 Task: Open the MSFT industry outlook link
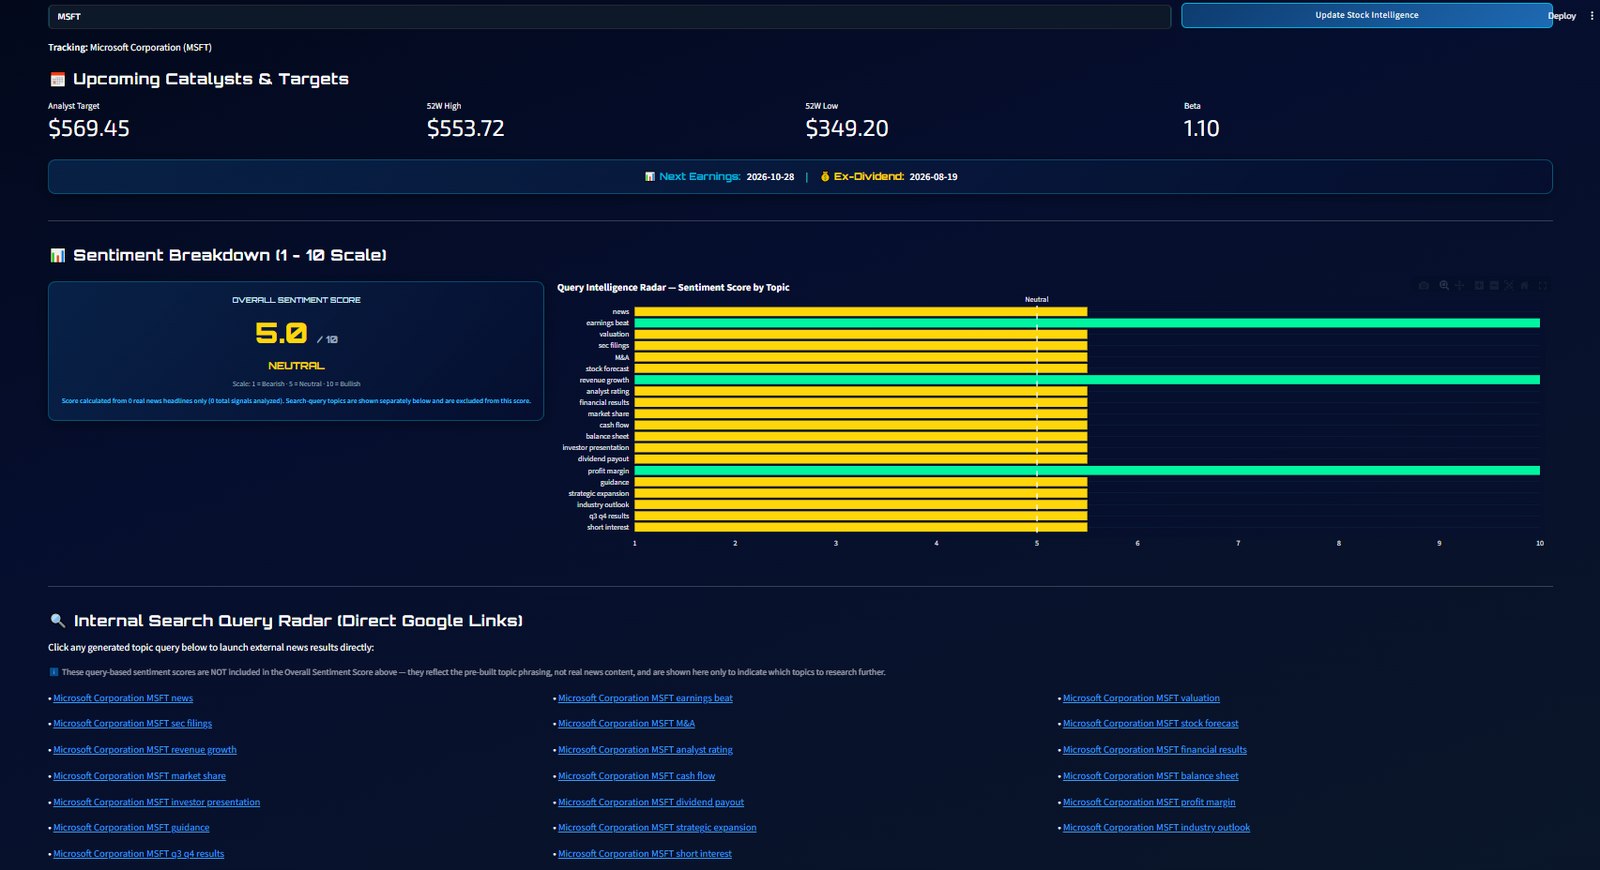click(x=1156, y=828)
